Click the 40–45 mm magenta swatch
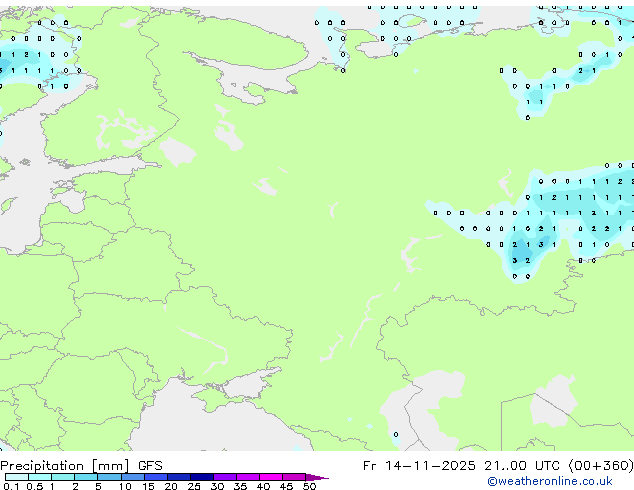 tap(271, 477)
